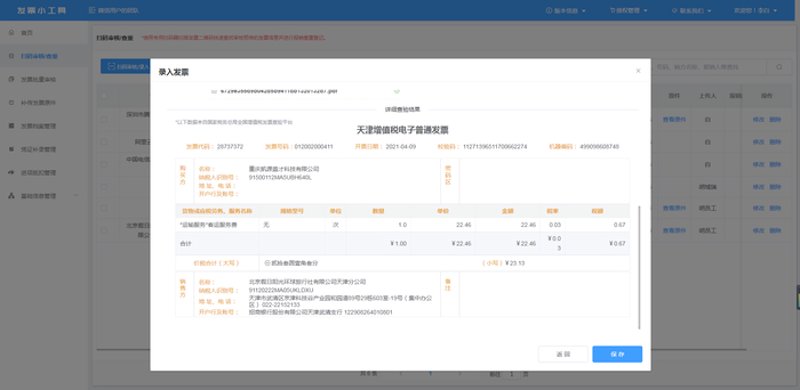Open the 授权管理 dropdown
Image resolution: width=800 pixels, height=390 pixels.
(x=629, y=11)
